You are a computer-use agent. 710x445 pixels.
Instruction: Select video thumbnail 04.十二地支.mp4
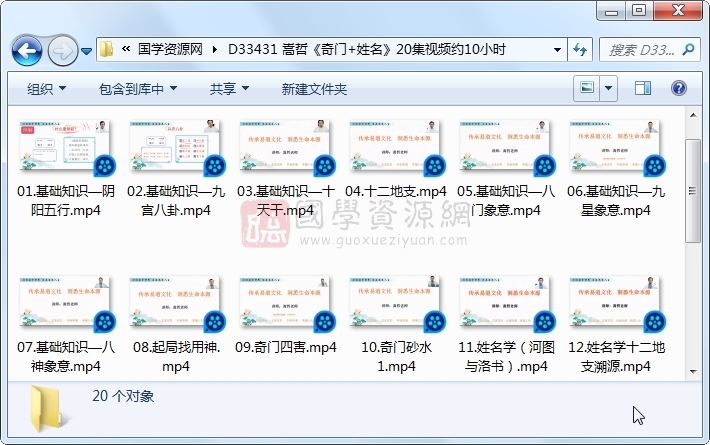pyautogui.click(x=395, y=146)
